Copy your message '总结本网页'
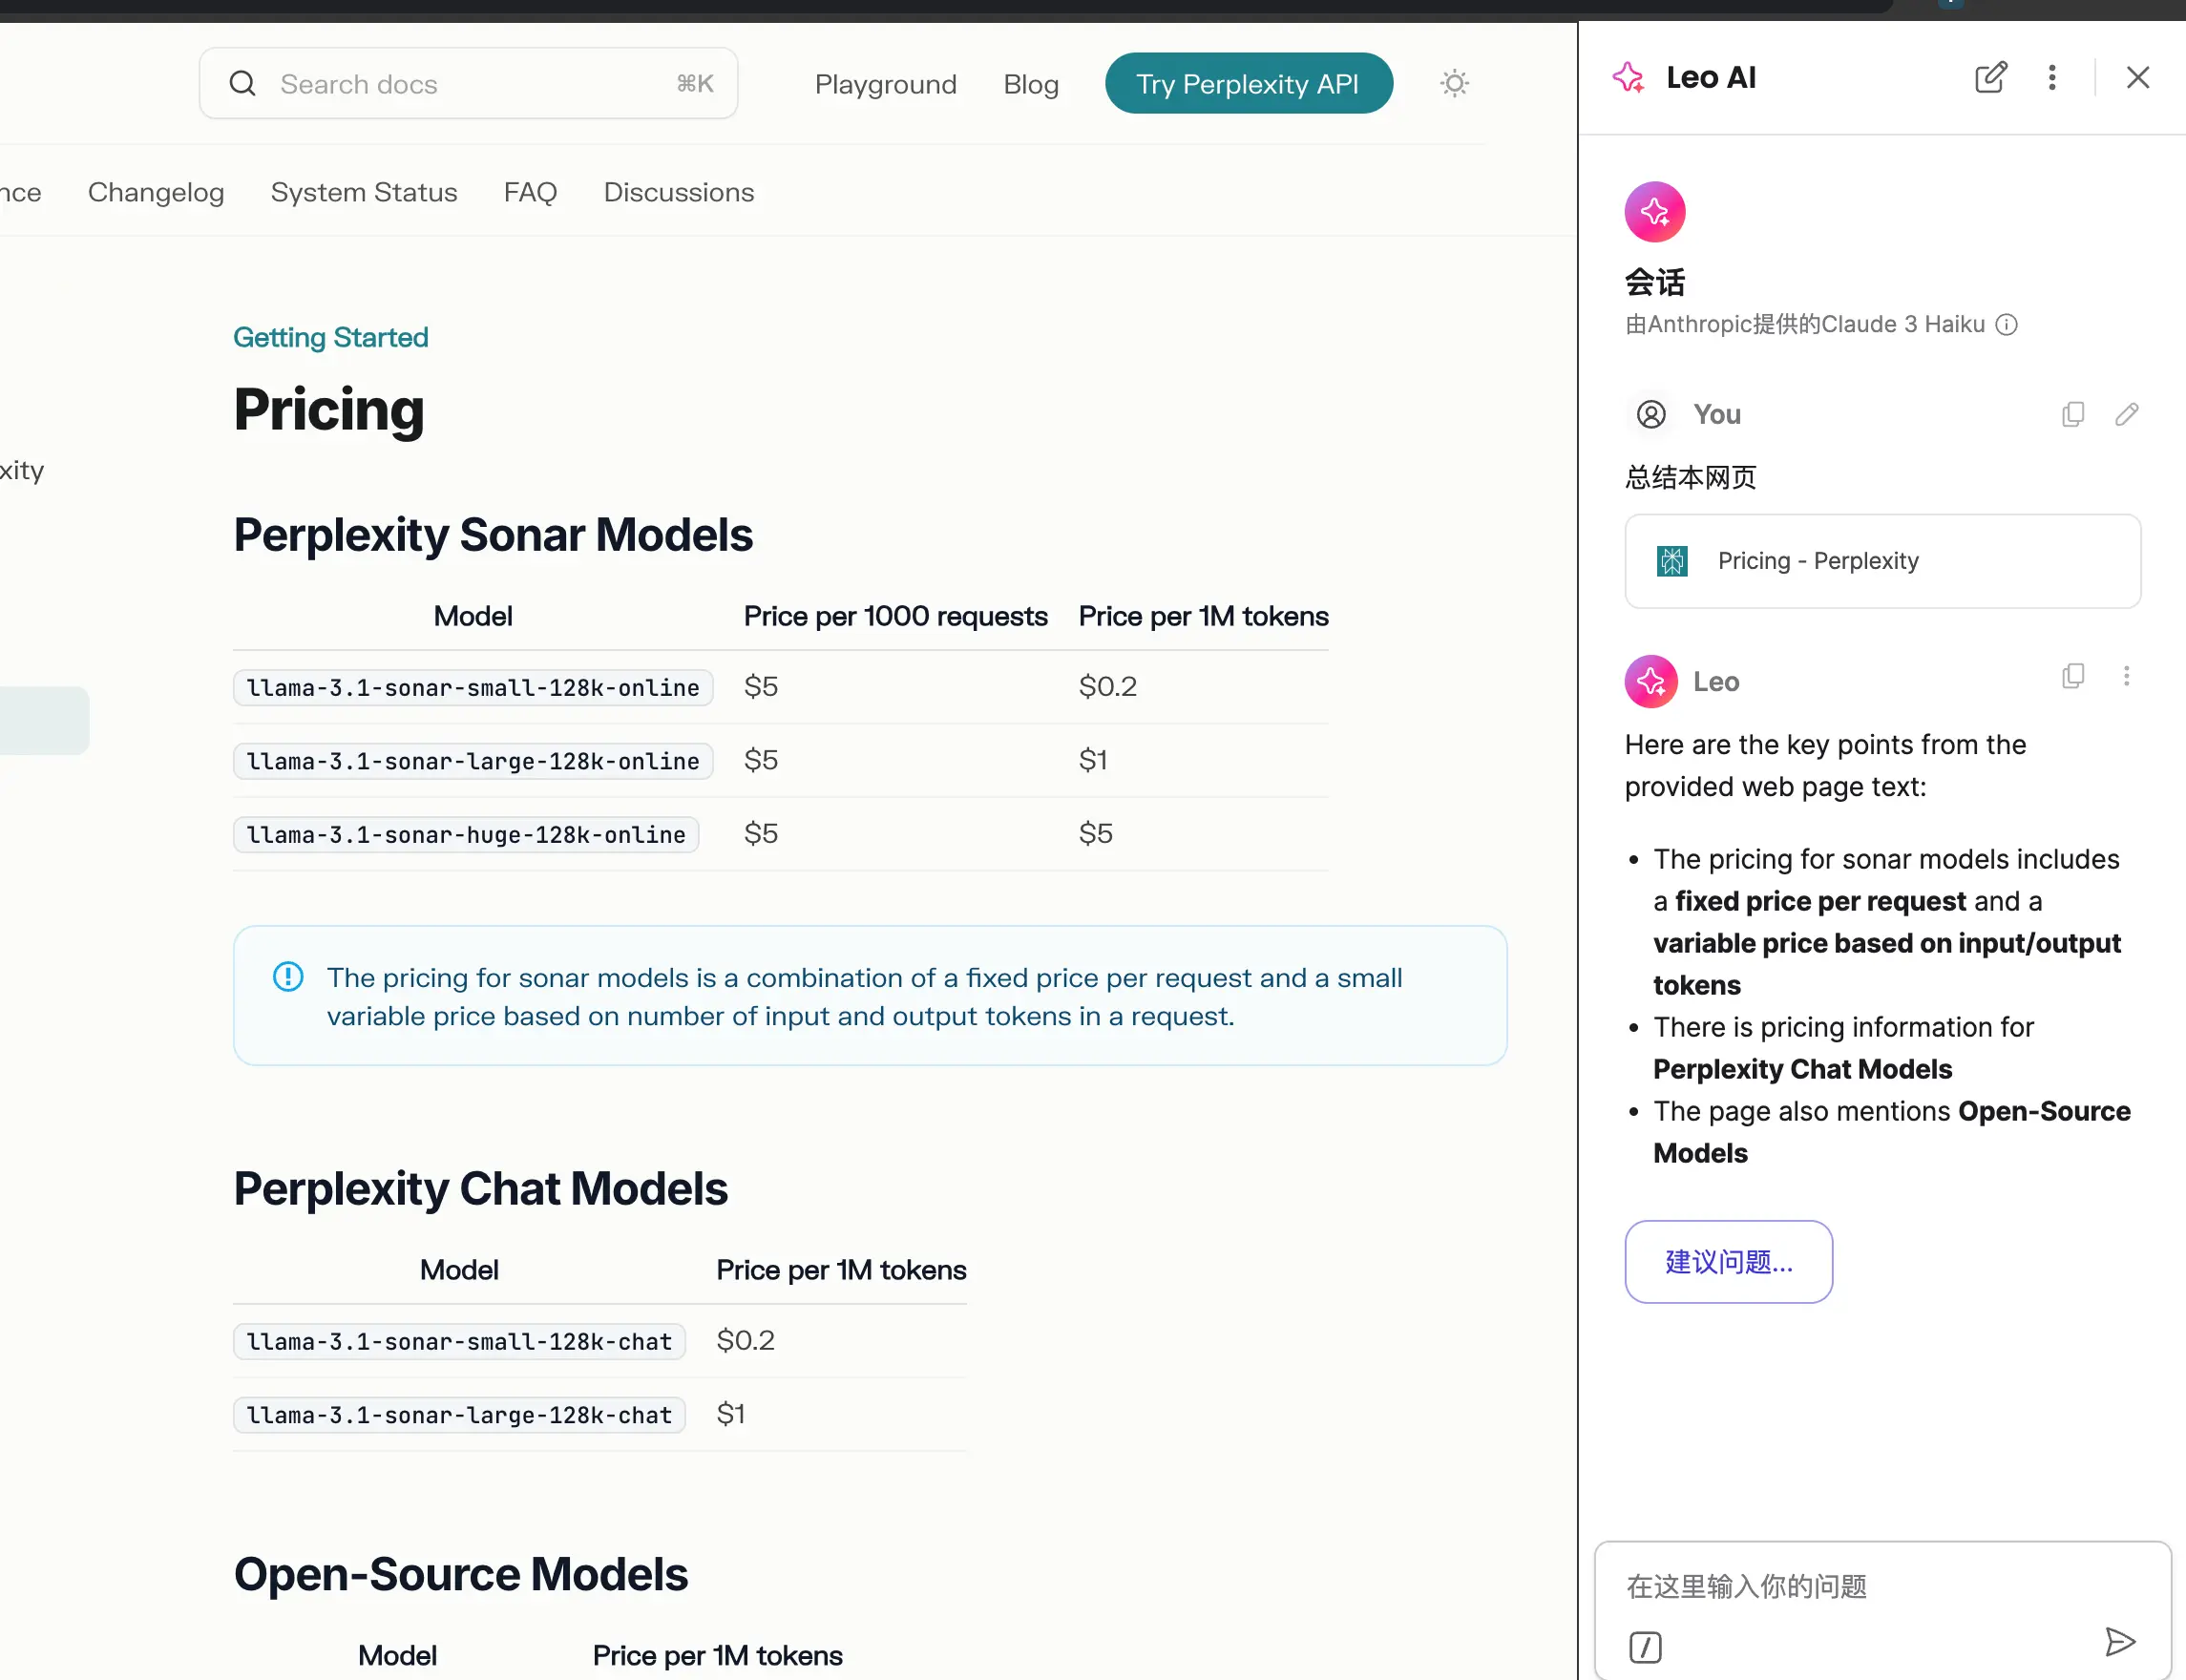Viewport: 2186px width, 1680px height. [2073, 414]
